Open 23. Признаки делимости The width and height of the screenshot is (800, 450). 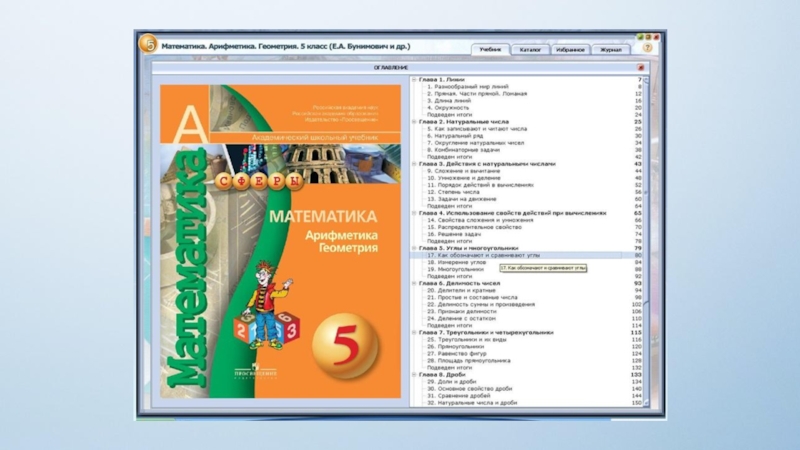click(x=461, y=311)
